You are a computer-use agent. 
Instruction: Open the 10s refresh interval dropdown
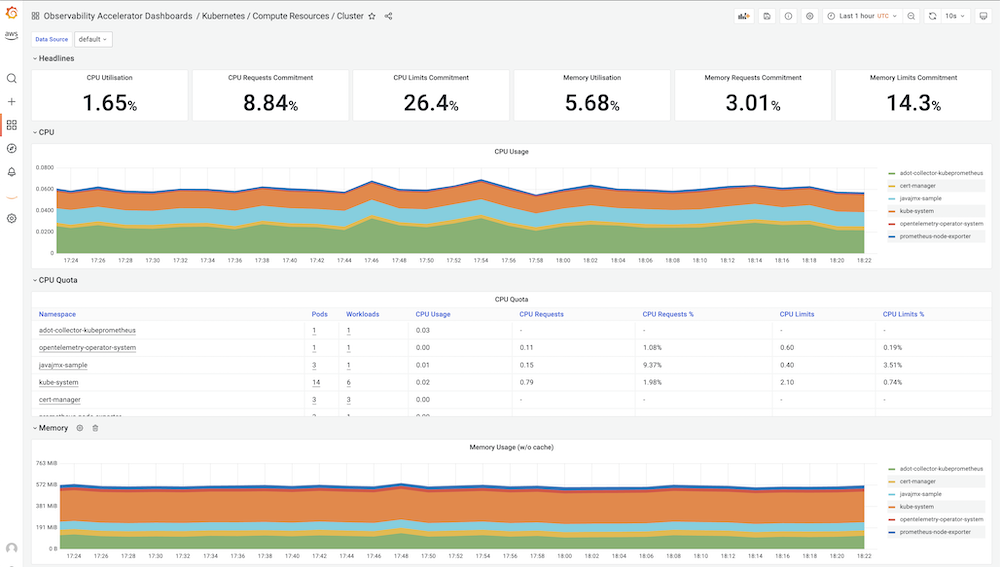point(955,16)
